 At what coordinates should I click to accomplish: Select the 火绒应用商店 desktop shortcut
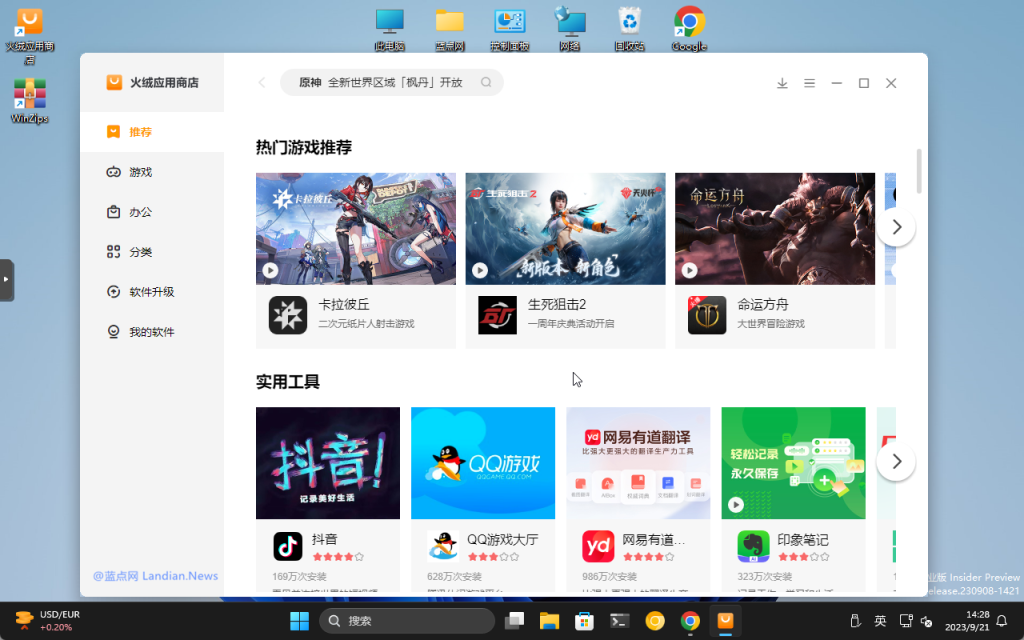[x=29, y=37]
